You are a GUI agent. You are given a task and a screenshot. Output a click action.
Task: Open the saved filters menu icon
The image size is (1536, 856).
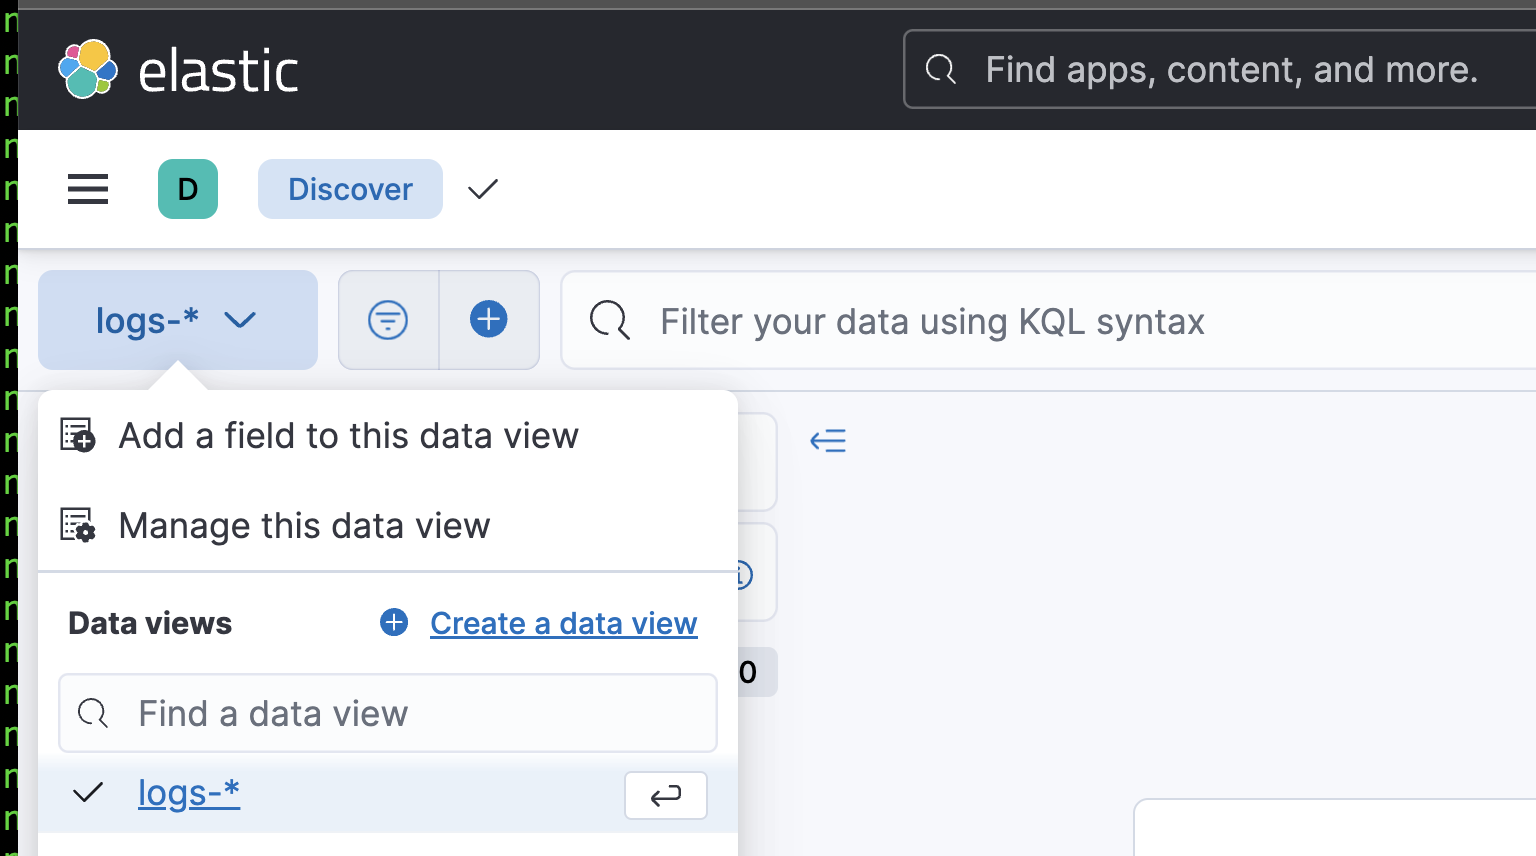tap(388, 320)
